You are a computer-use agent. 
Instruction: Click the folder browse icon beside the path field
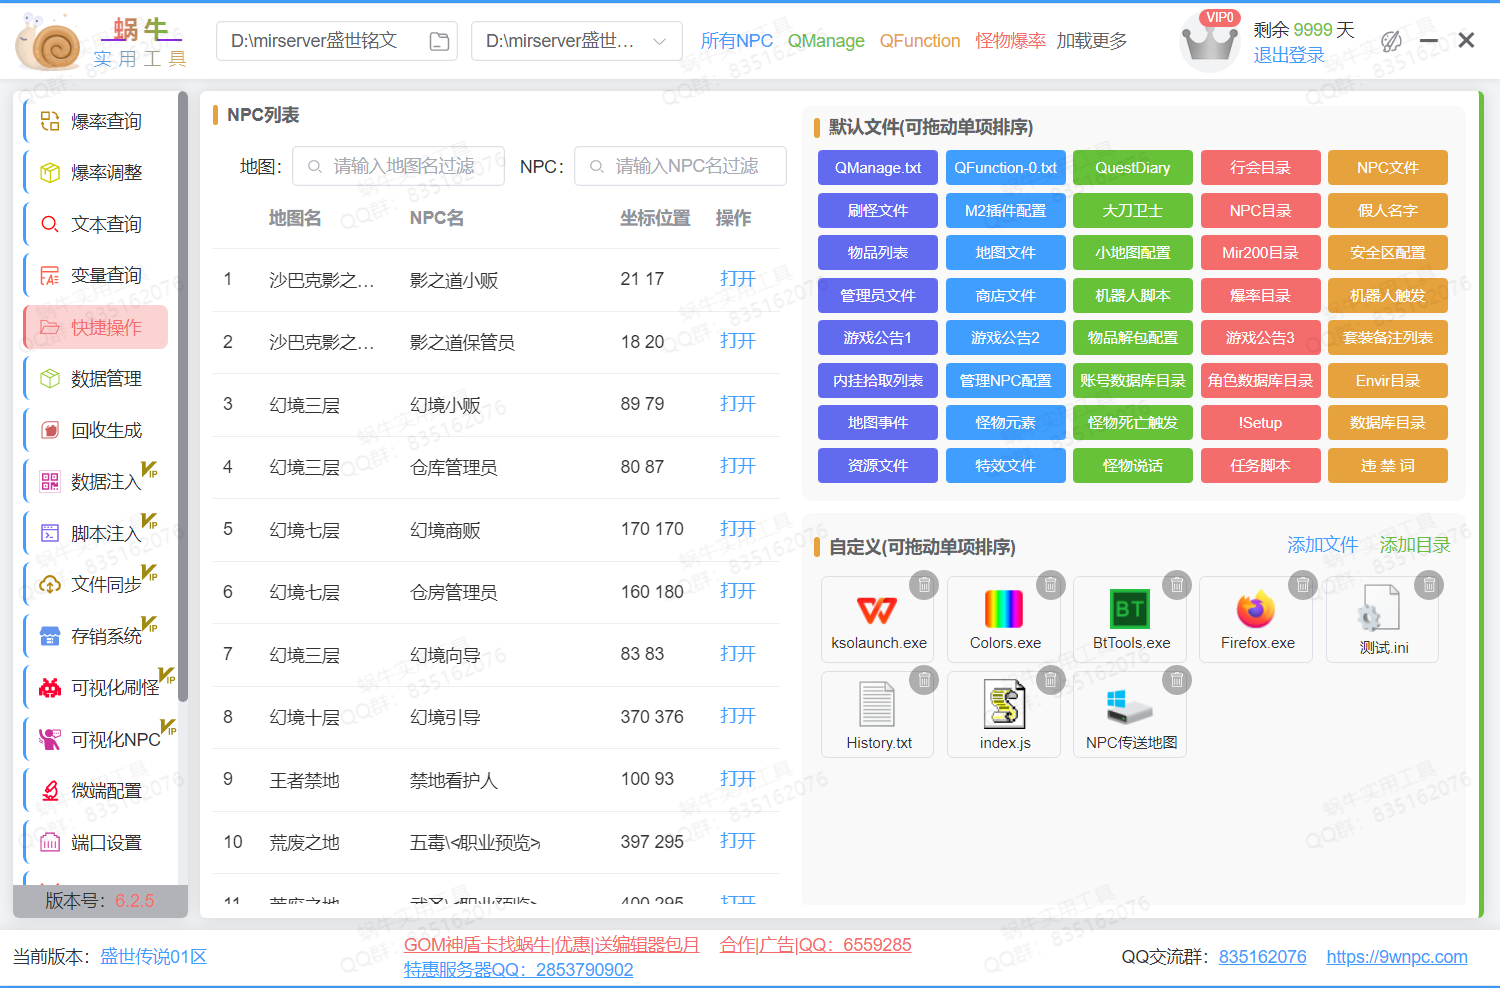(x=439, y=41)
